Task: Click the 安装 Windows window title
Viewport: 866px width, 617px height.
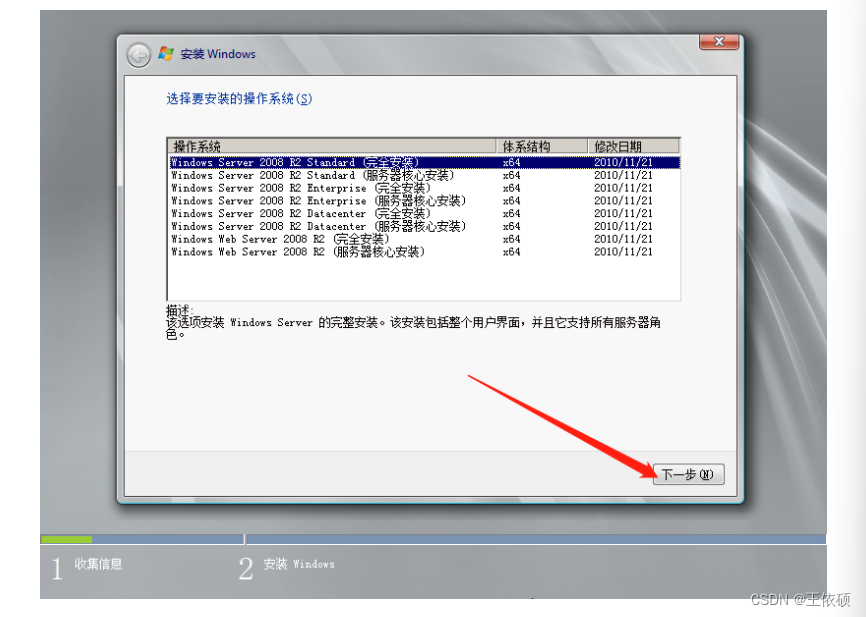Action: [x=218, y=54]
